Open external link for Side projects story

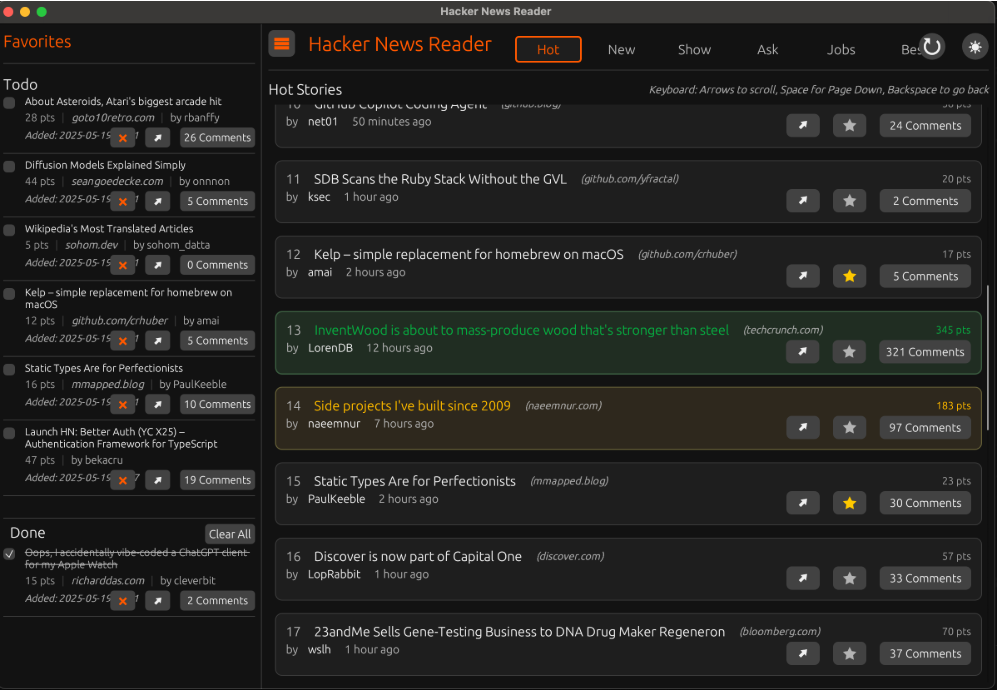(x=803, y=428)
